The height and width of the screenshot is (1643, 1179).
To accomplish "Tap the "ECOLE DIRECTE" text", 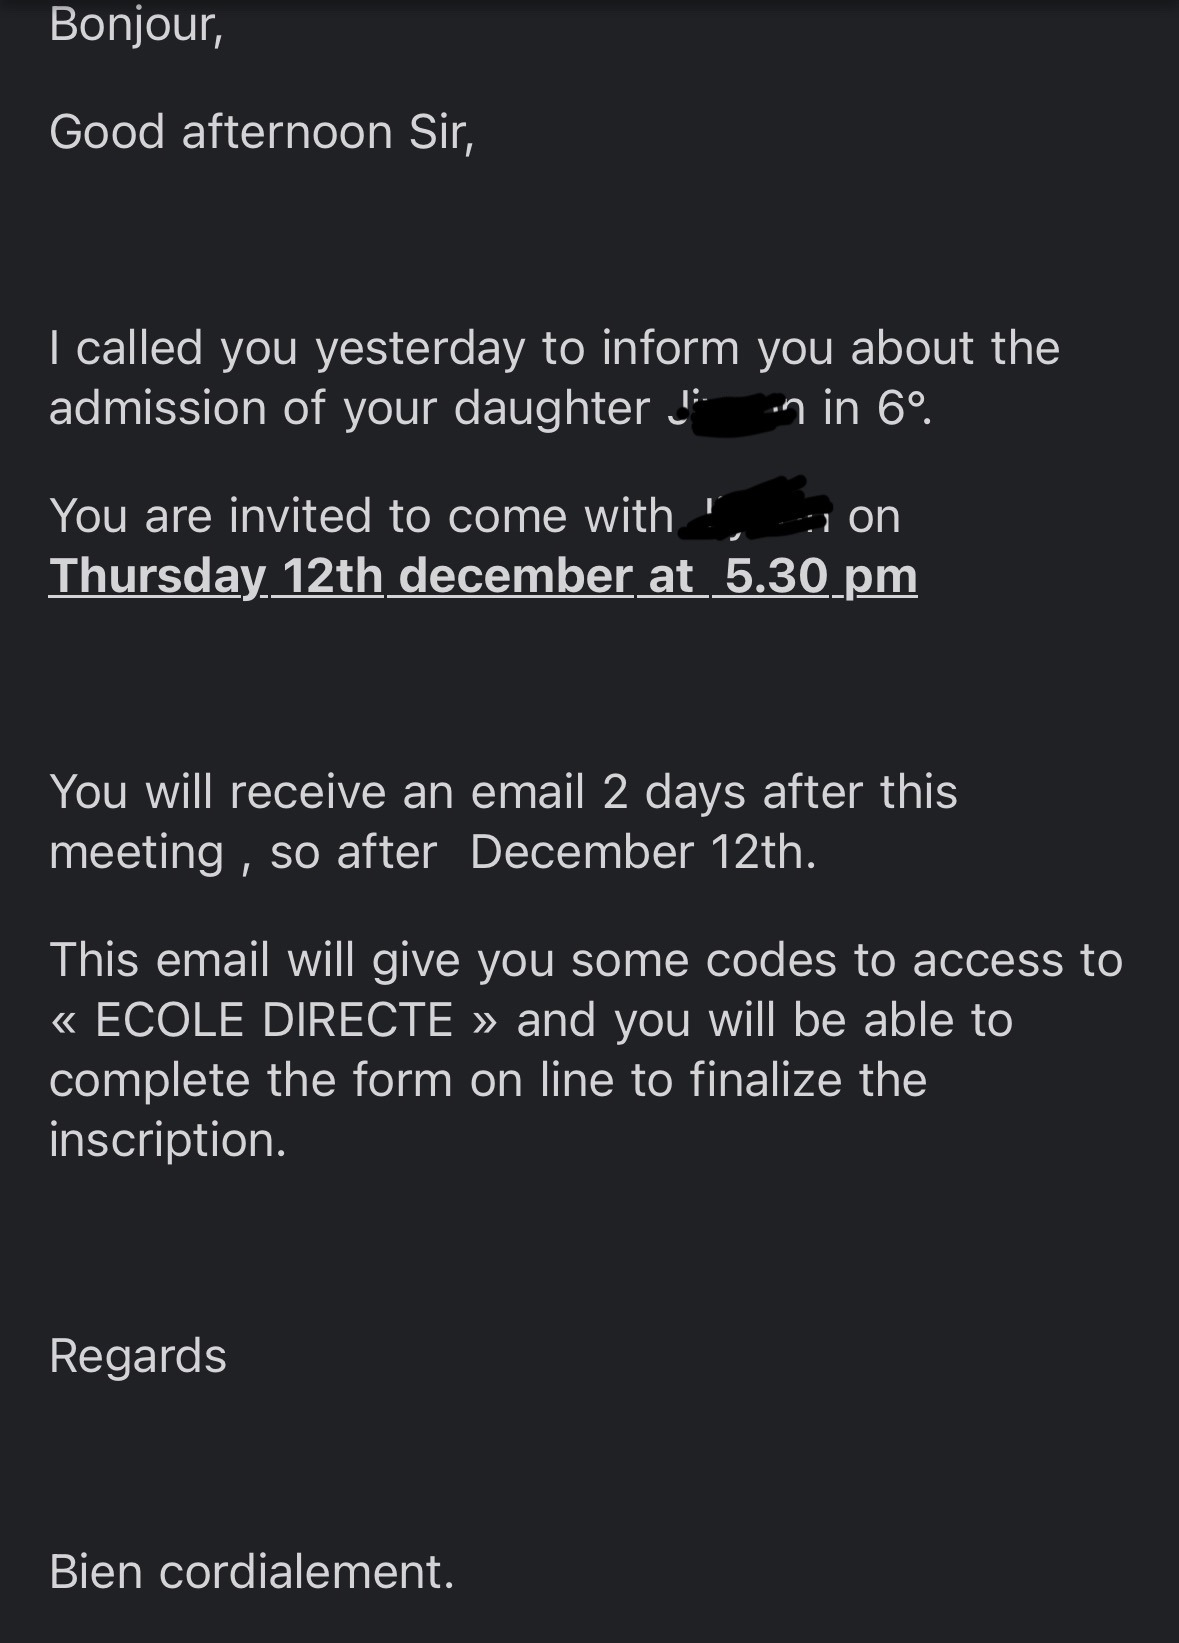I will click(274, 1020).
